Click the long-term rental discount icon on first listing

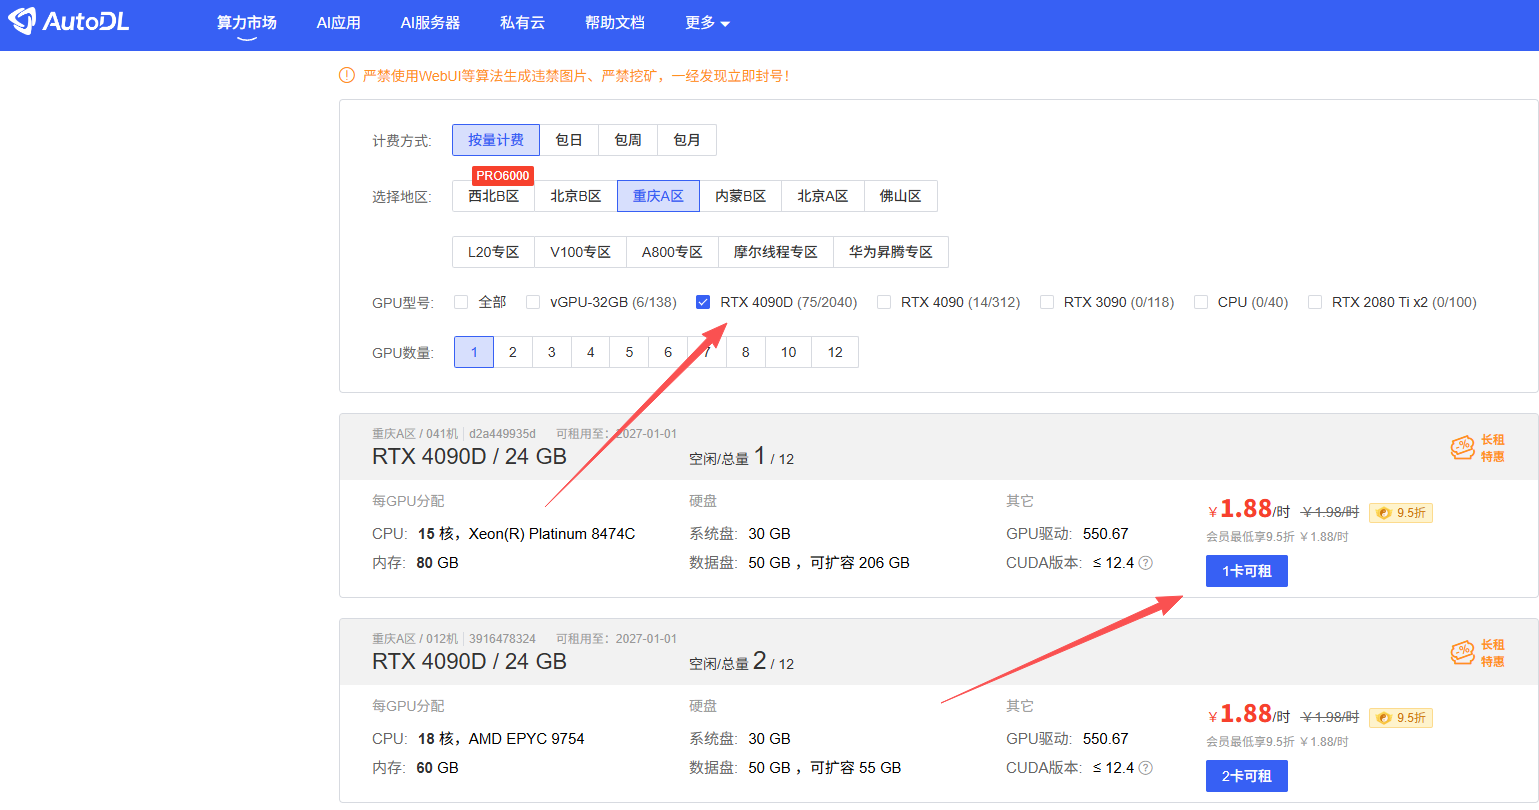pos(1463,448)
